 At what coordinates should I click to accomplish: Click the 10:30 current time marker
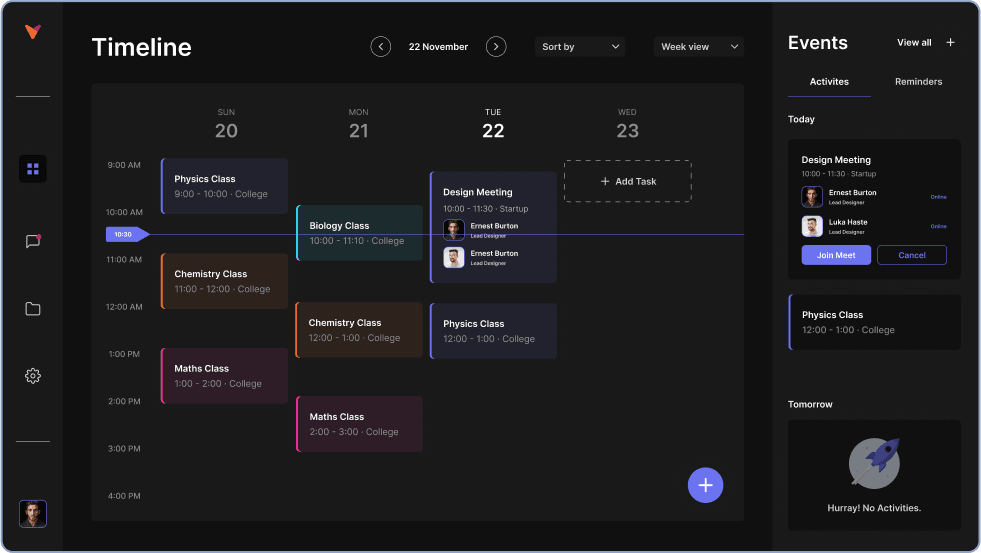(127, 235)
